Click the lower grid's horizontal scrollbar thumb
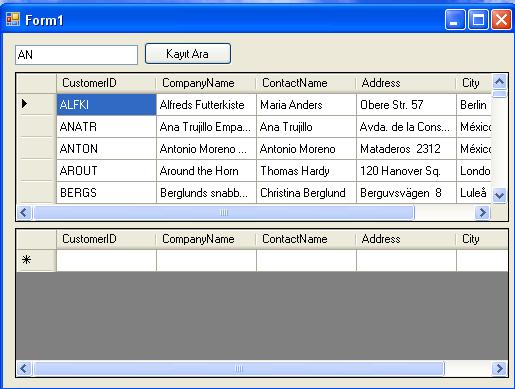Viewport: 515px width, 389px height. pos(239,368)
